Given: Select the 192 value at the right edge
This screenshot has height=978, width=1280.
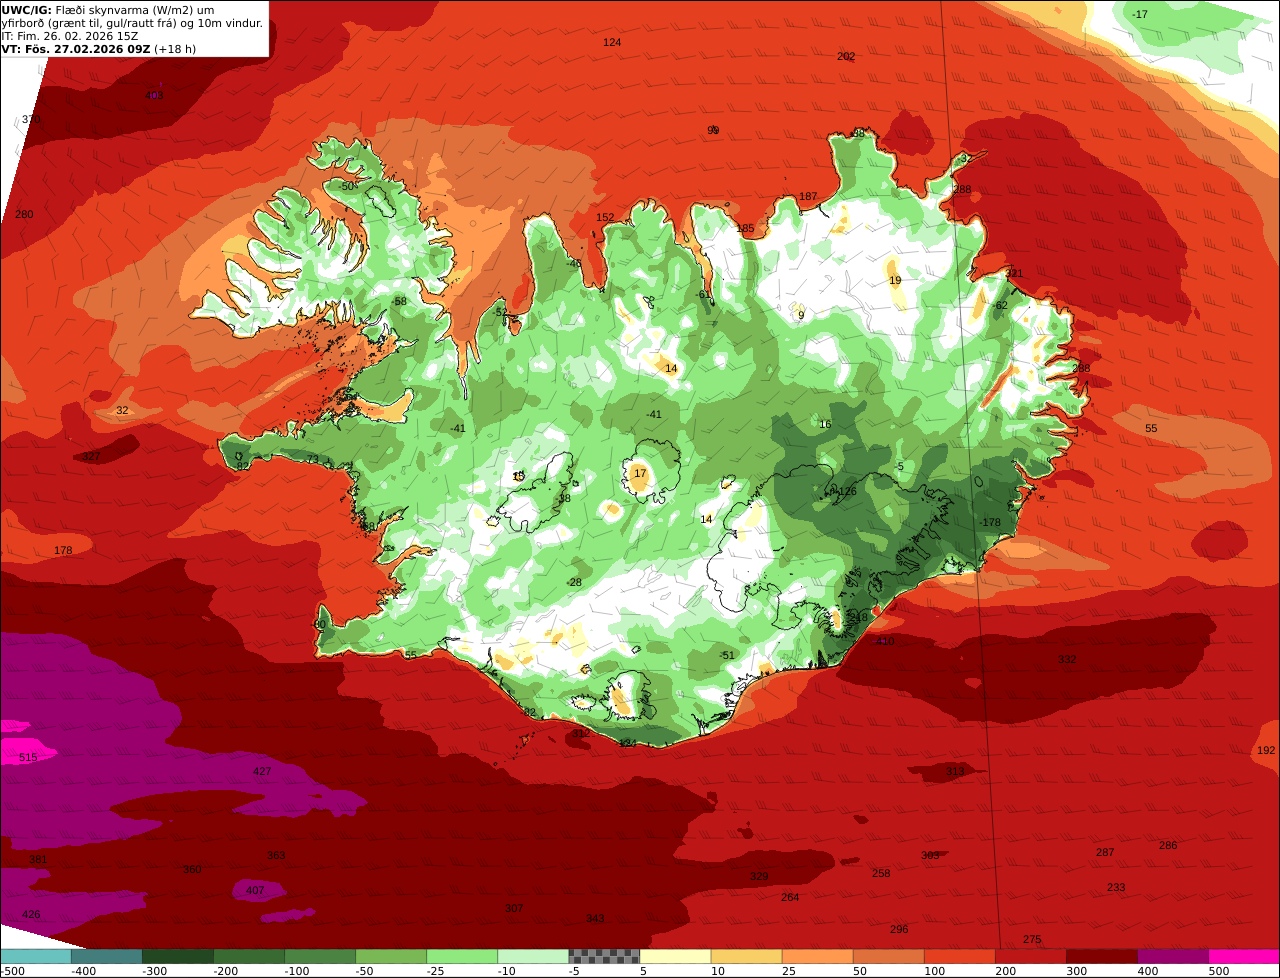Looking at the screenshot, I should pyautogui.click(x=1266, y=750).
